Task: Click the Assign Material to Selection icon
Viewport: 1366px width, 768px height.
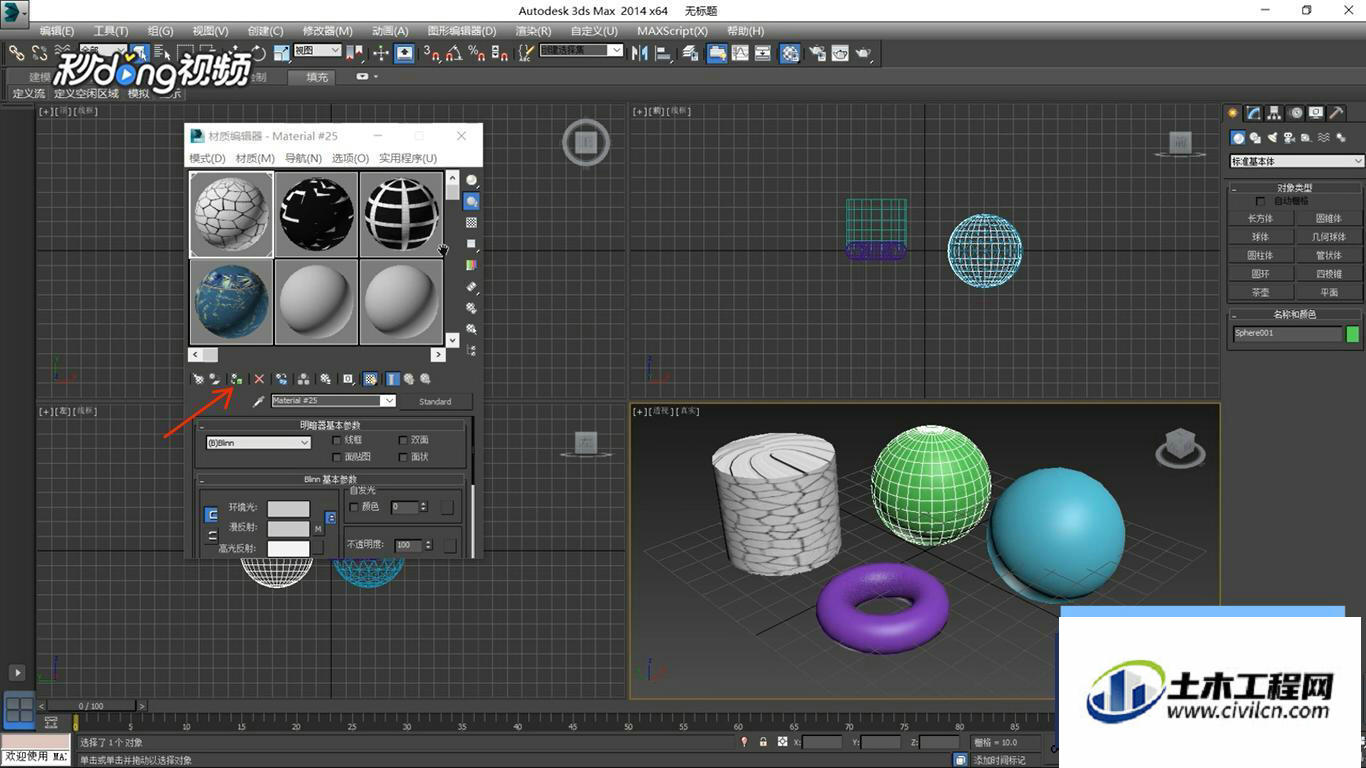Action: point(237,379)
